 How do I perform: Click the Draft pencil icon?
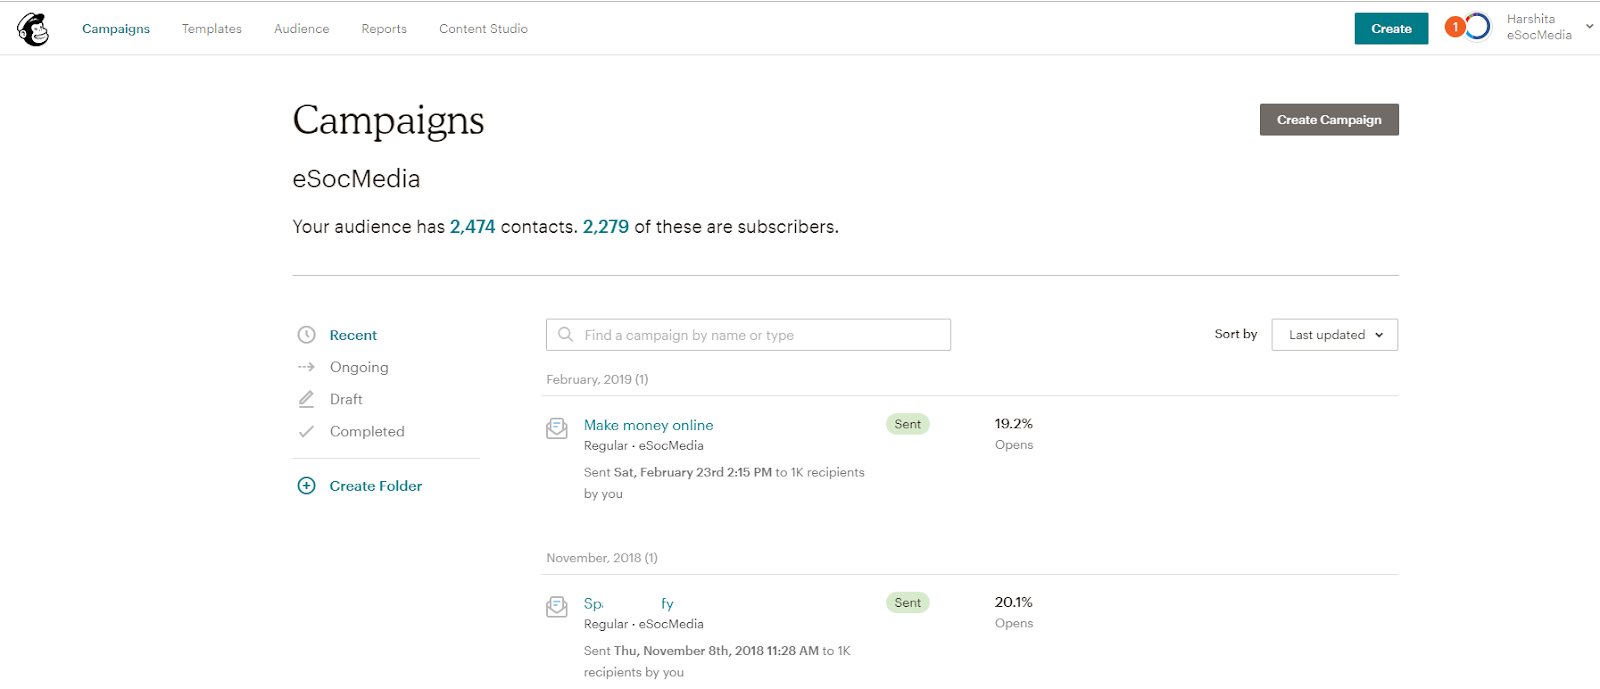click(306, 399)
